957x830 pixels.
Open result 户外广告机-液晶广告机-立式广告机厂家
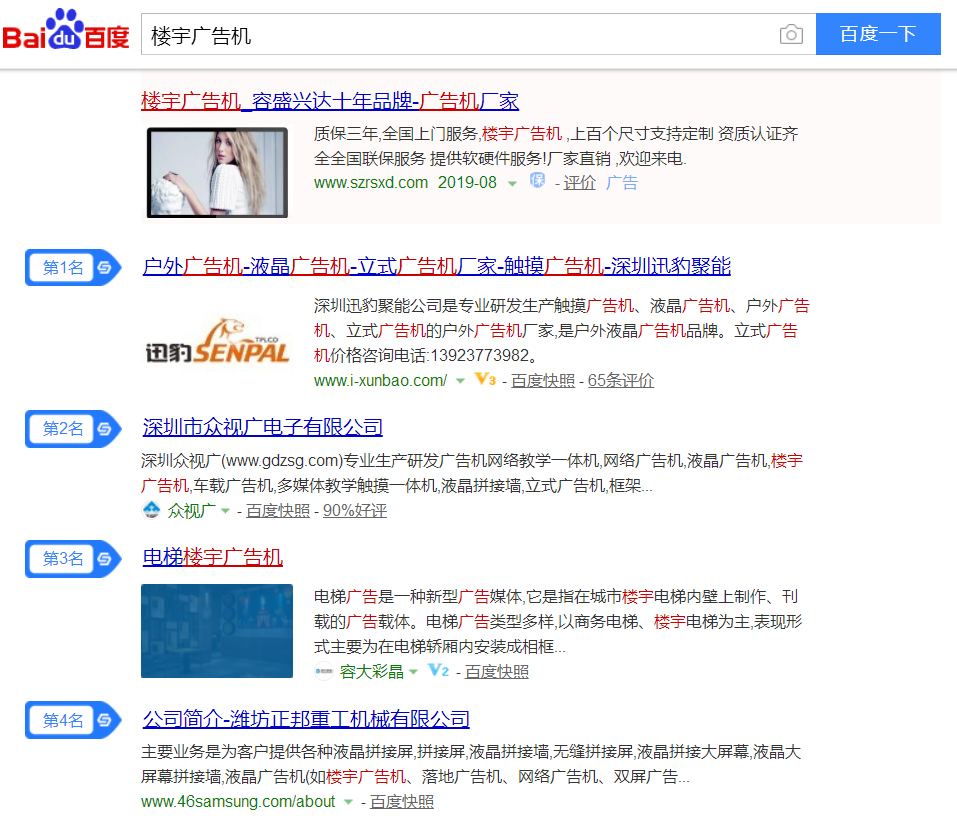click(436, 266)
